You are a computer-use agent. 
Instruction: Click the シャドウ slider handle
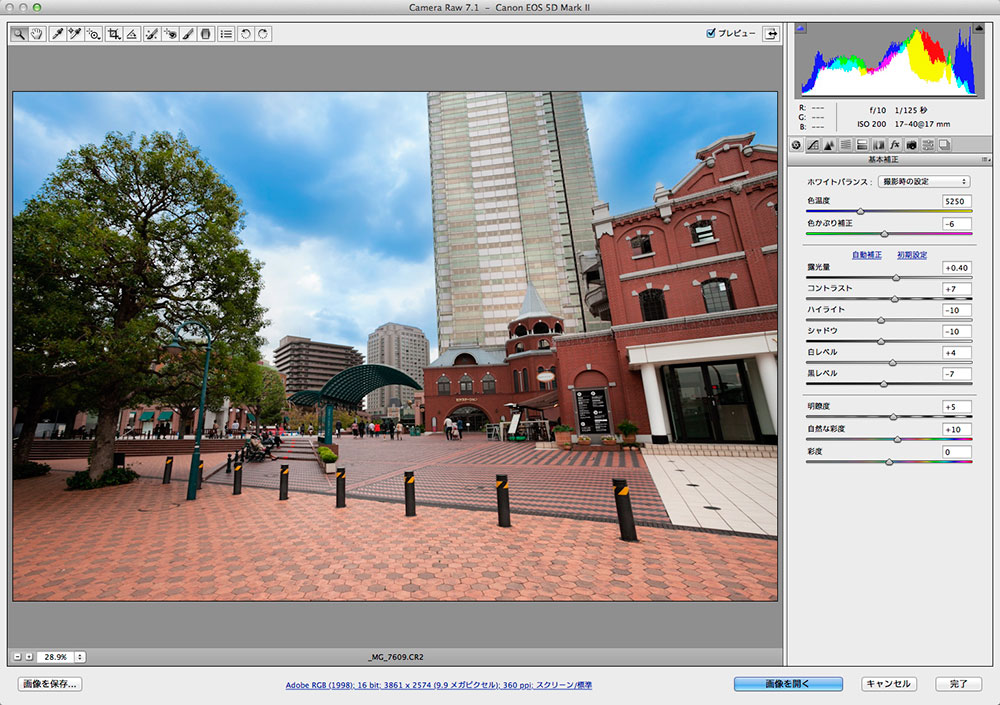(x=881, y=341)
